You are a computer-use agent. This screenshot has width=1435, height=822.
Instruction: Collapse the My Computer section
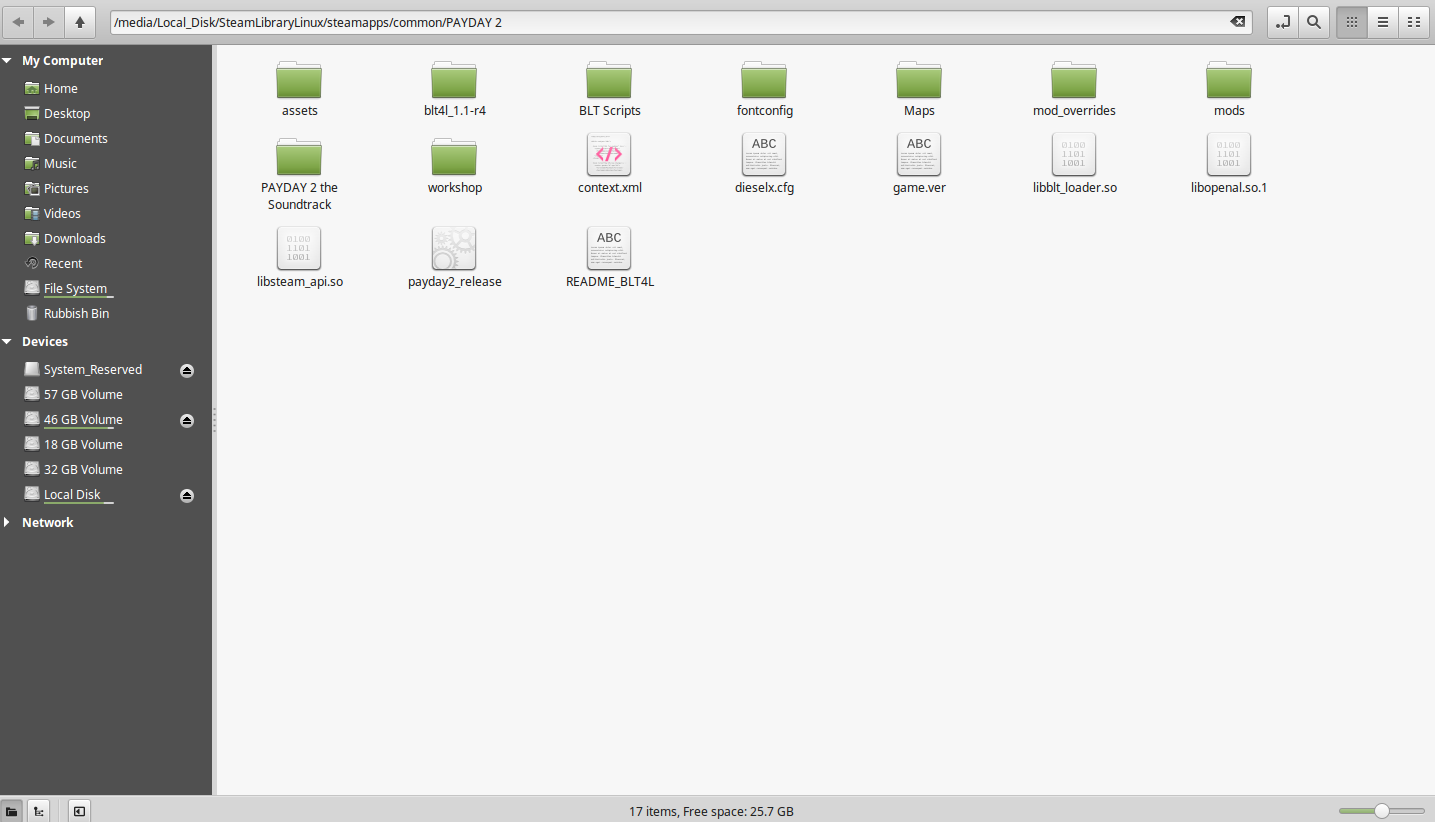(x=9, y=61)
